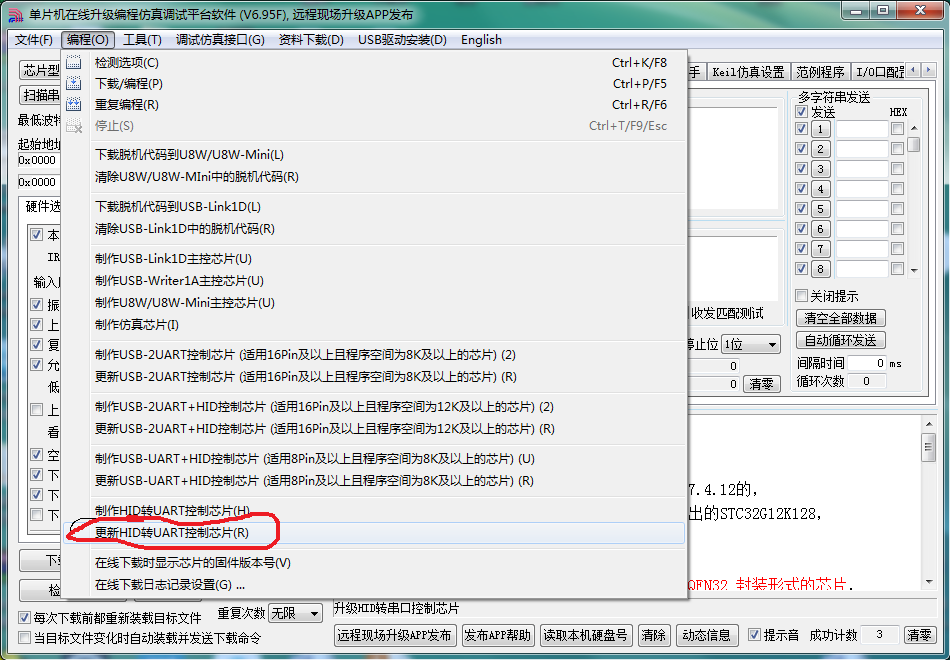Open the 资料下载(D) menu
The height and width of the screenshot is (660, 950).
(311, 40)
